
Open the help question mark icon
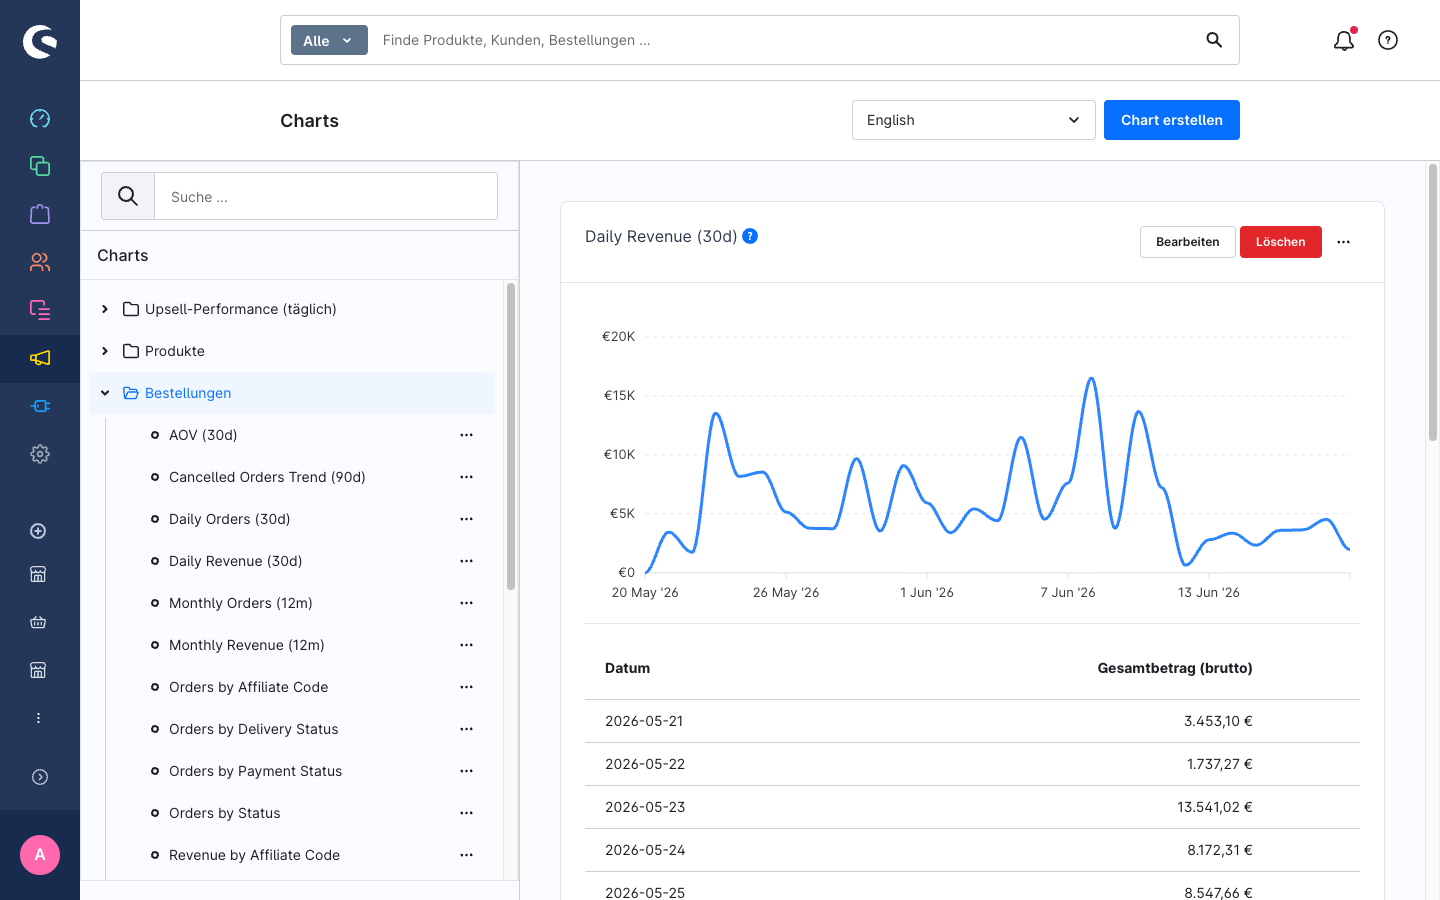click(x=1388, y=40)
